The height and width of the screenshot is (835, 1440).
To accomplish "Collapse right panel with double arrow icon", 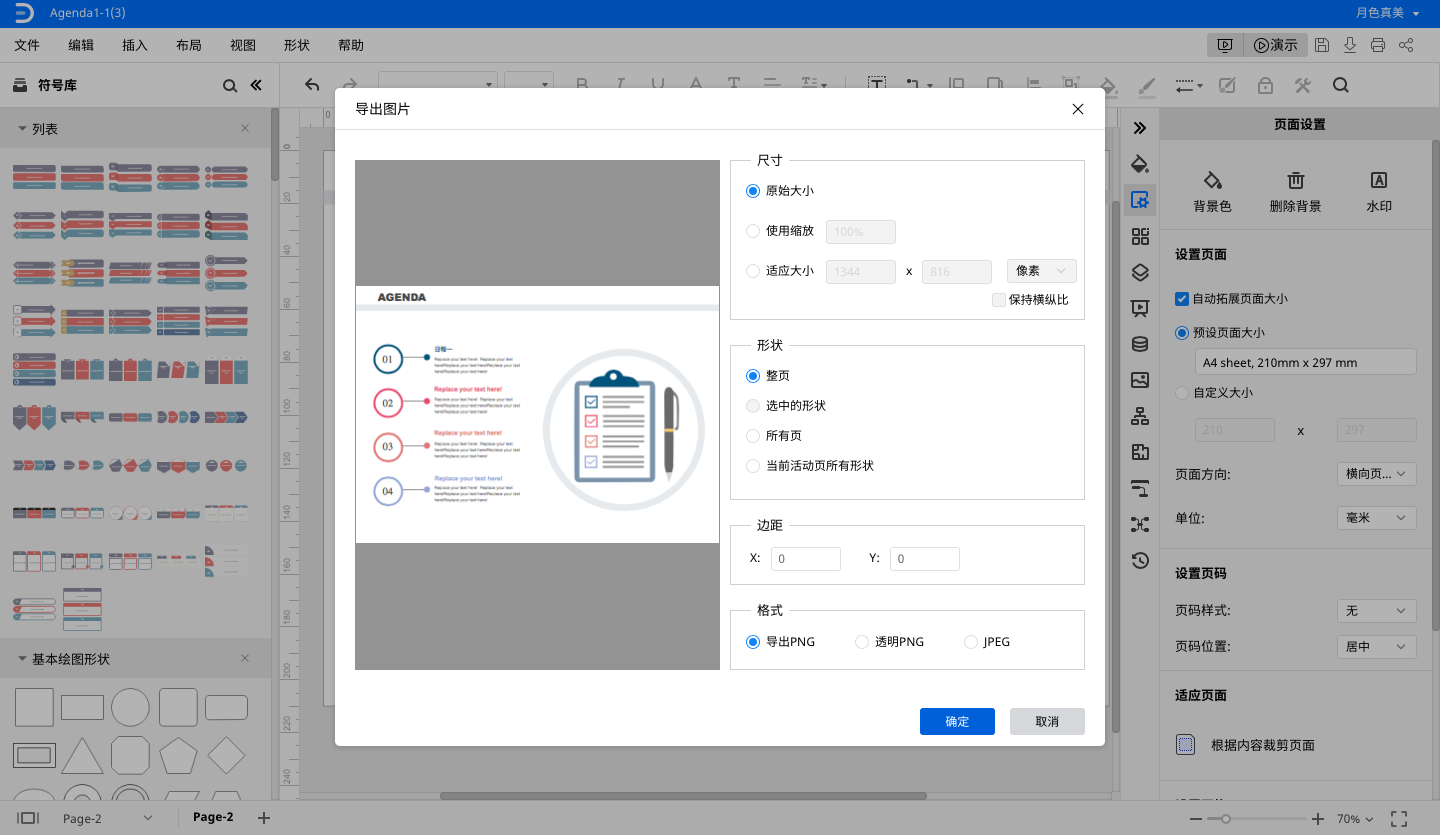I will [1140, 128].
